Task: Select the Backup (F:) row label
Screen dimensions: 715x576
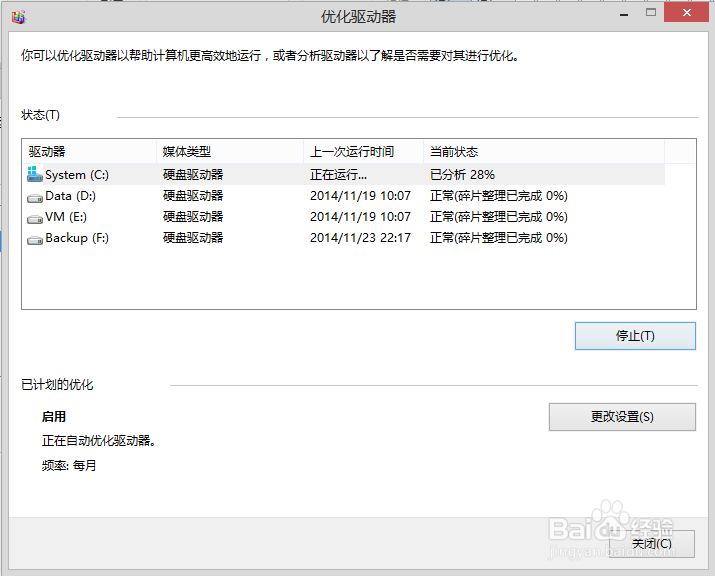Action: point(77,238)
